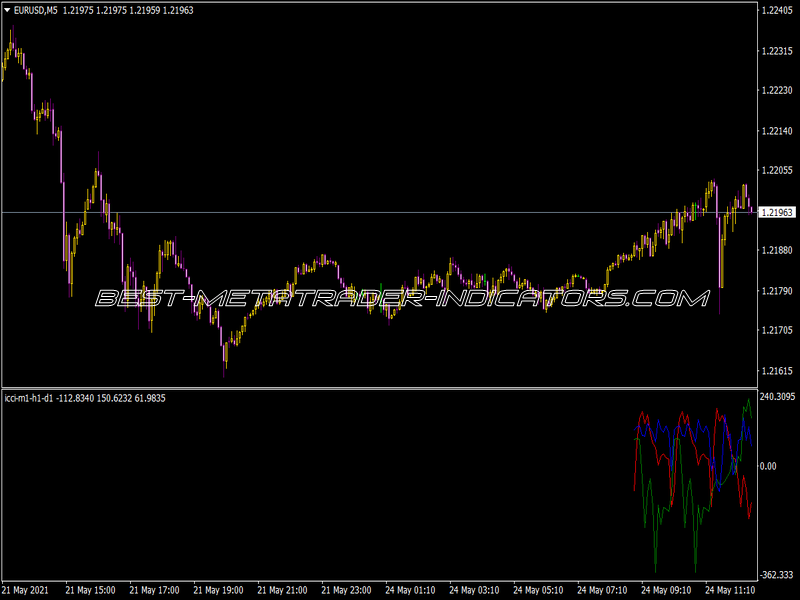Click the 1.22315 price scale value

(777, 51)
